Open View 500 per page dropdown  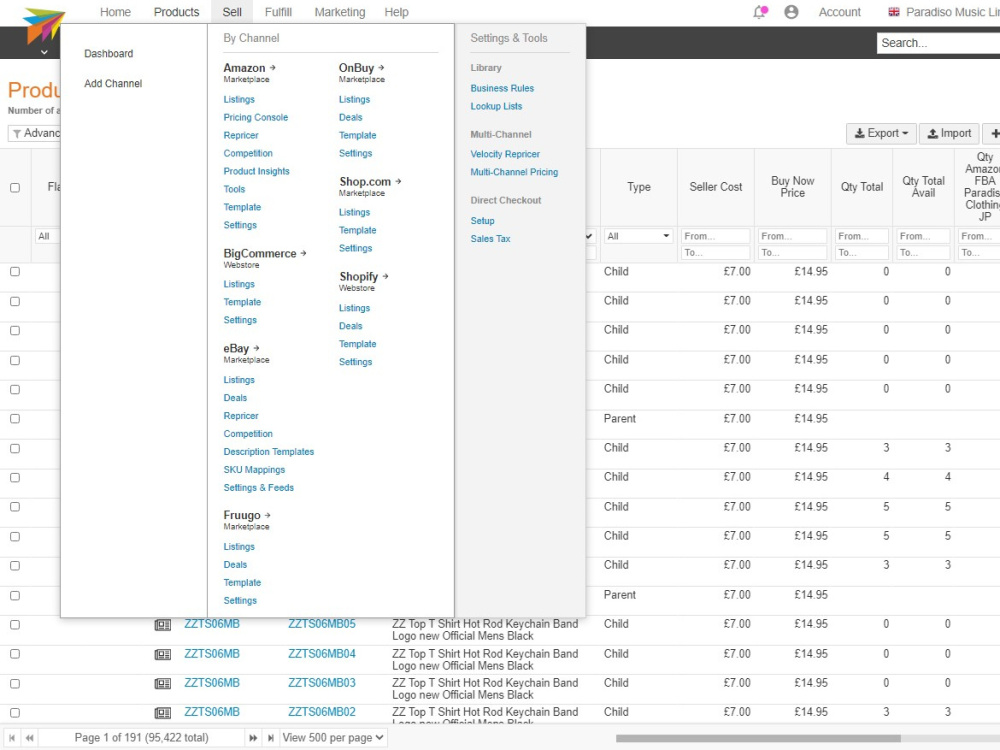[x=333, y=737]
